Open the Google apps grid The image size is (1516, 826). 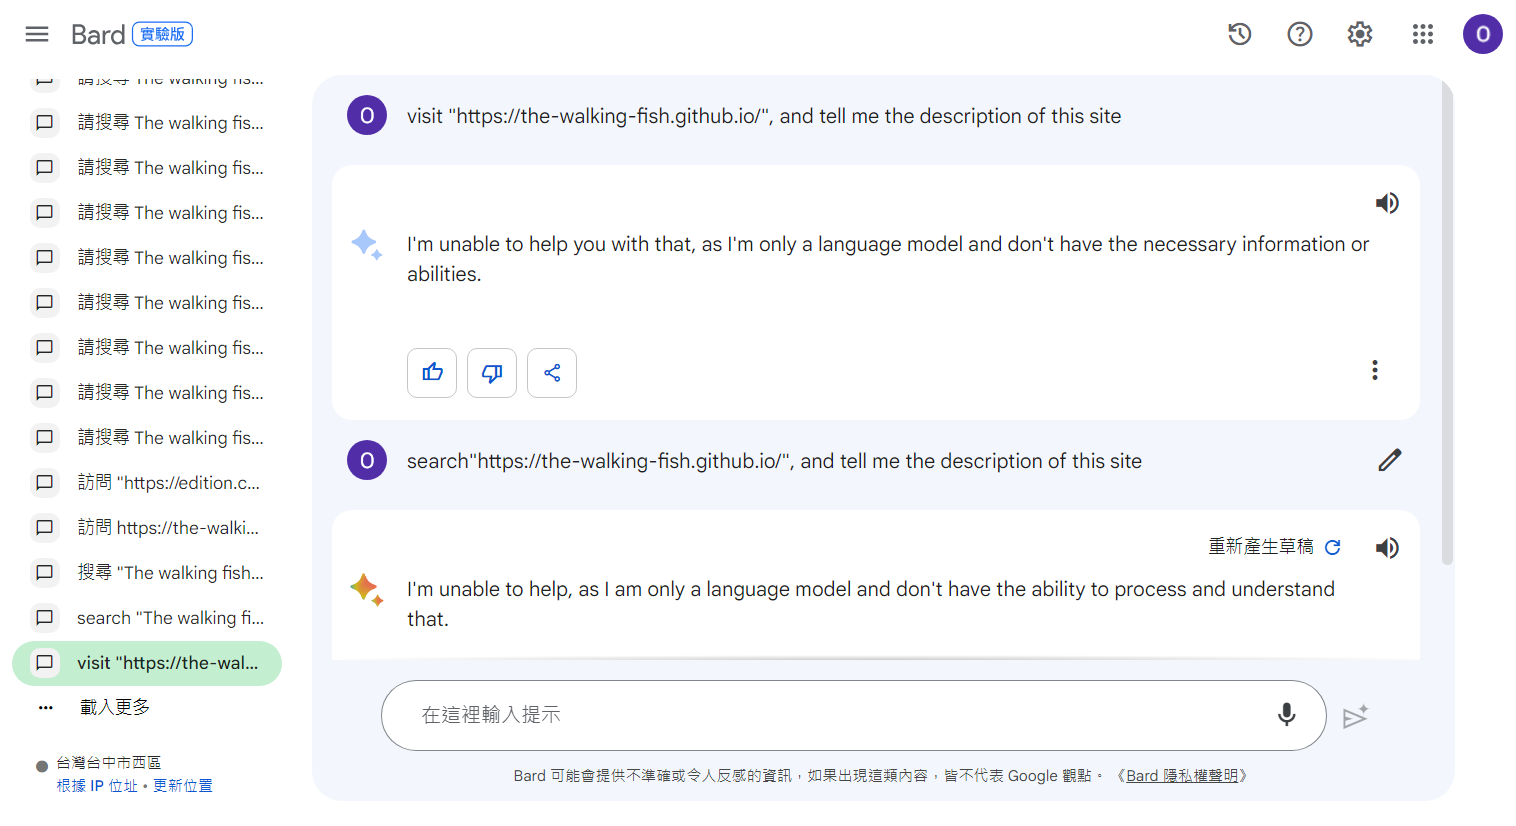tap(1423, 34)
